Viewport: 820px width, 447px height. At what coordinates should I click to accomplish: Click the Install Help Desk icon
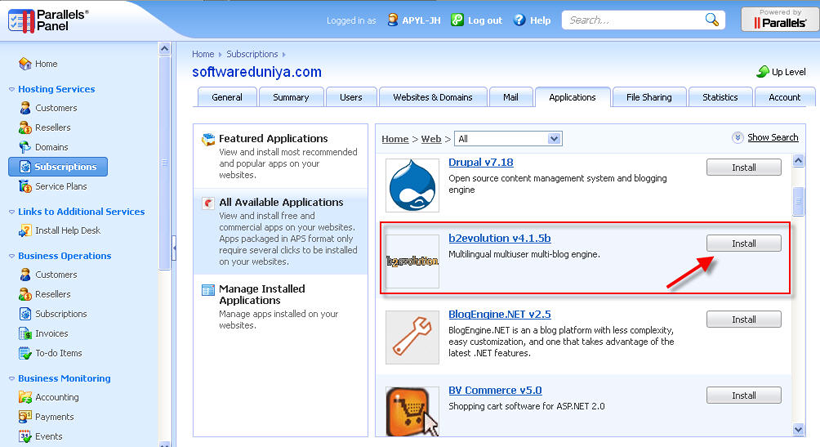(25, 231)
